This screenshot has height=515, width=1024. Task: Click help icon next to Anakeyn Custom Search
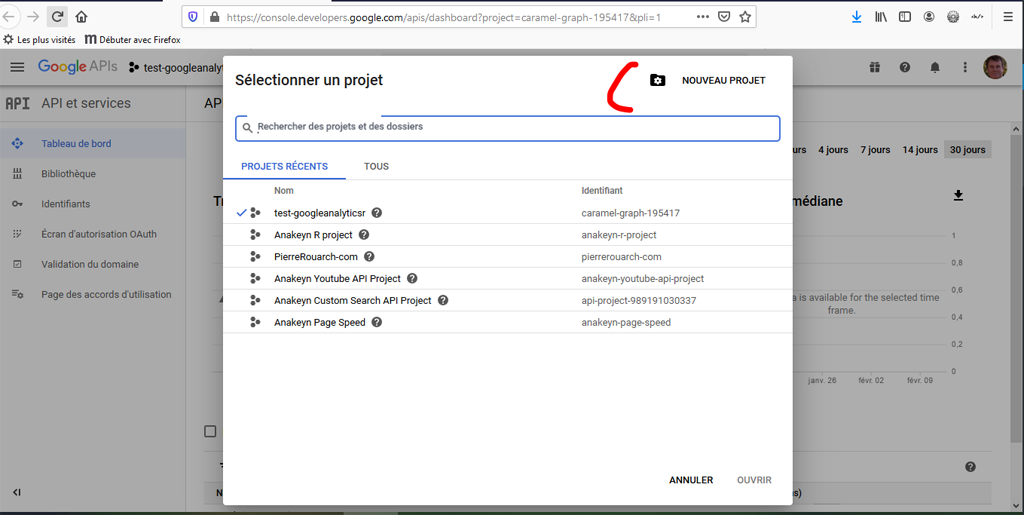[443, 300]
